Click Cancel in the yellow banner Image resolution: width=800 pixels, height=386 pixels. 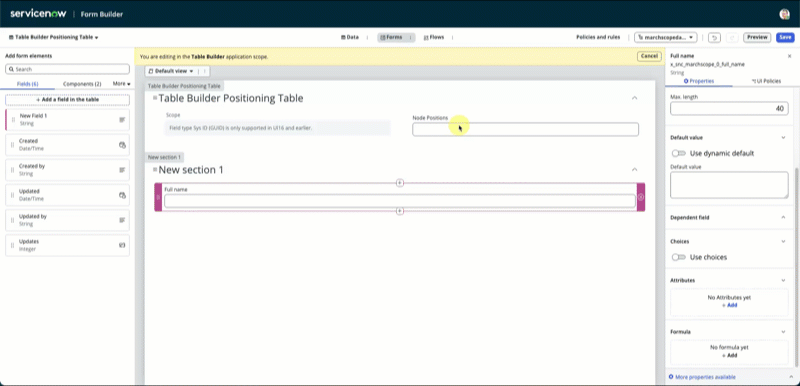(649, 56)
